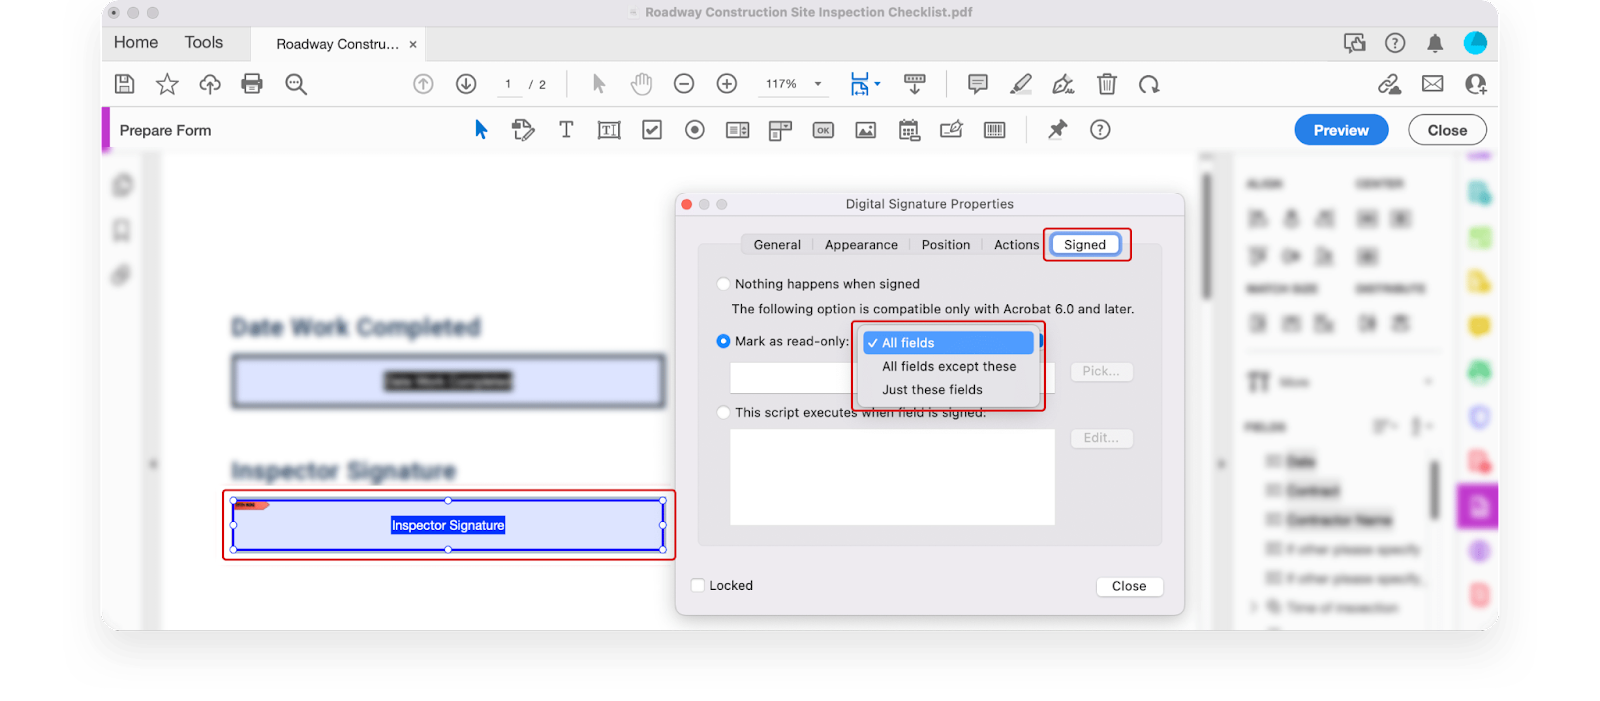Select the Add Radio Button tool
The image size is (1600, 701).
click(695, 130)
